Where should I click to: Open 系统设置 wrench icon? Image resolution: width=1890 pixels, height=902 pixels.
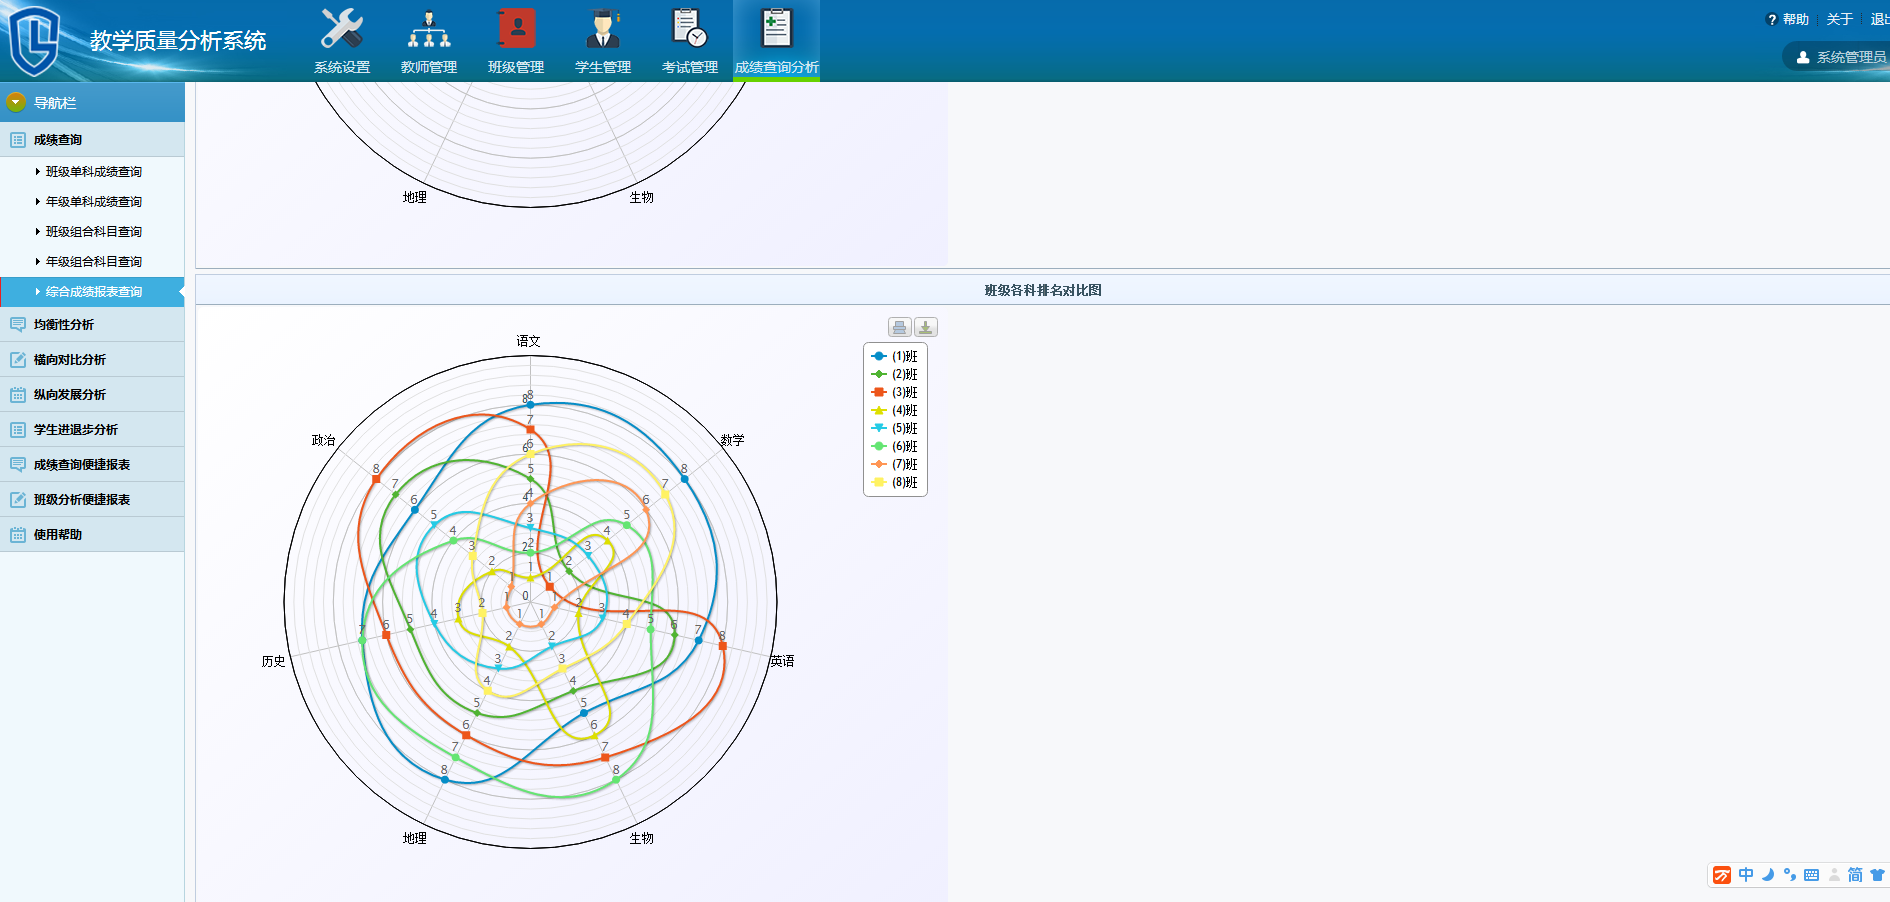(342, 29)
